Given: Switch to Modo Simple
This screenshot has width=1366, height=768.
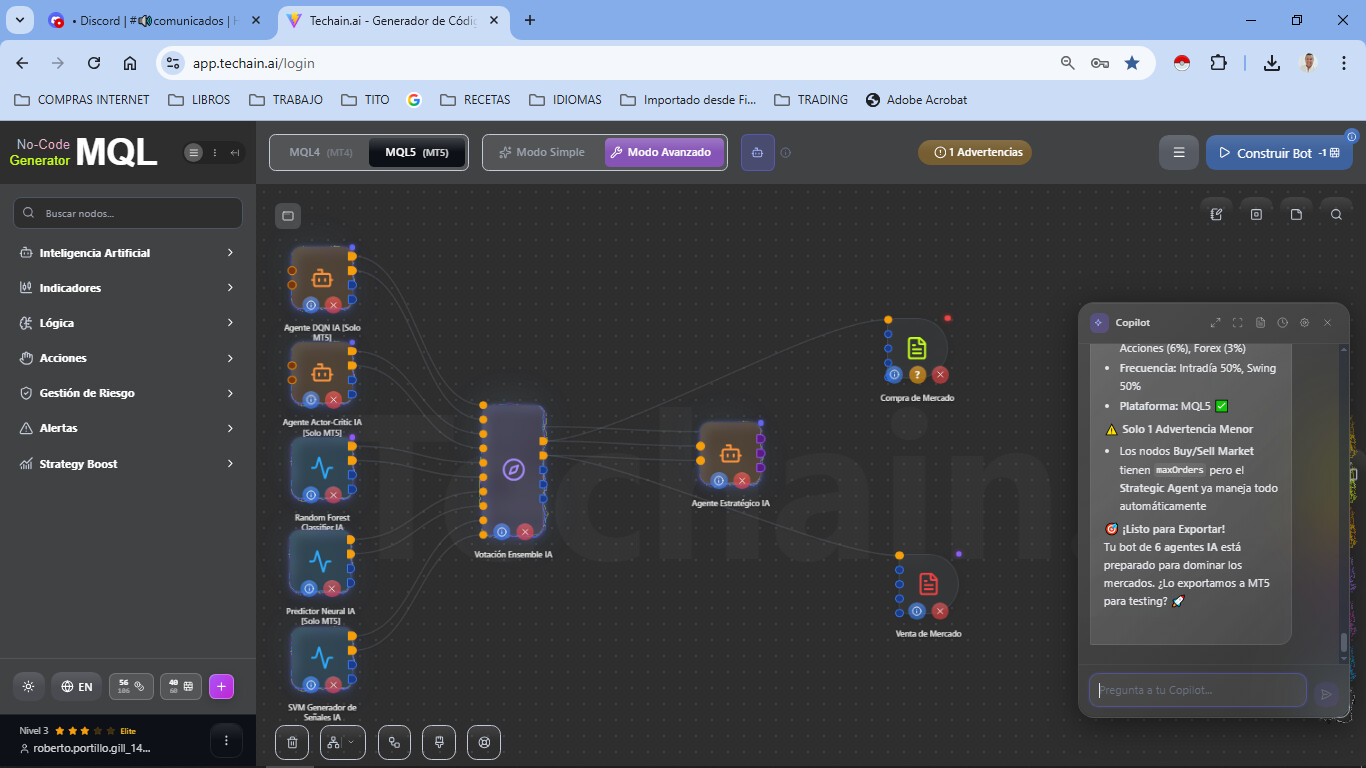Looking at the screenshot, I should tap(542, 153).
